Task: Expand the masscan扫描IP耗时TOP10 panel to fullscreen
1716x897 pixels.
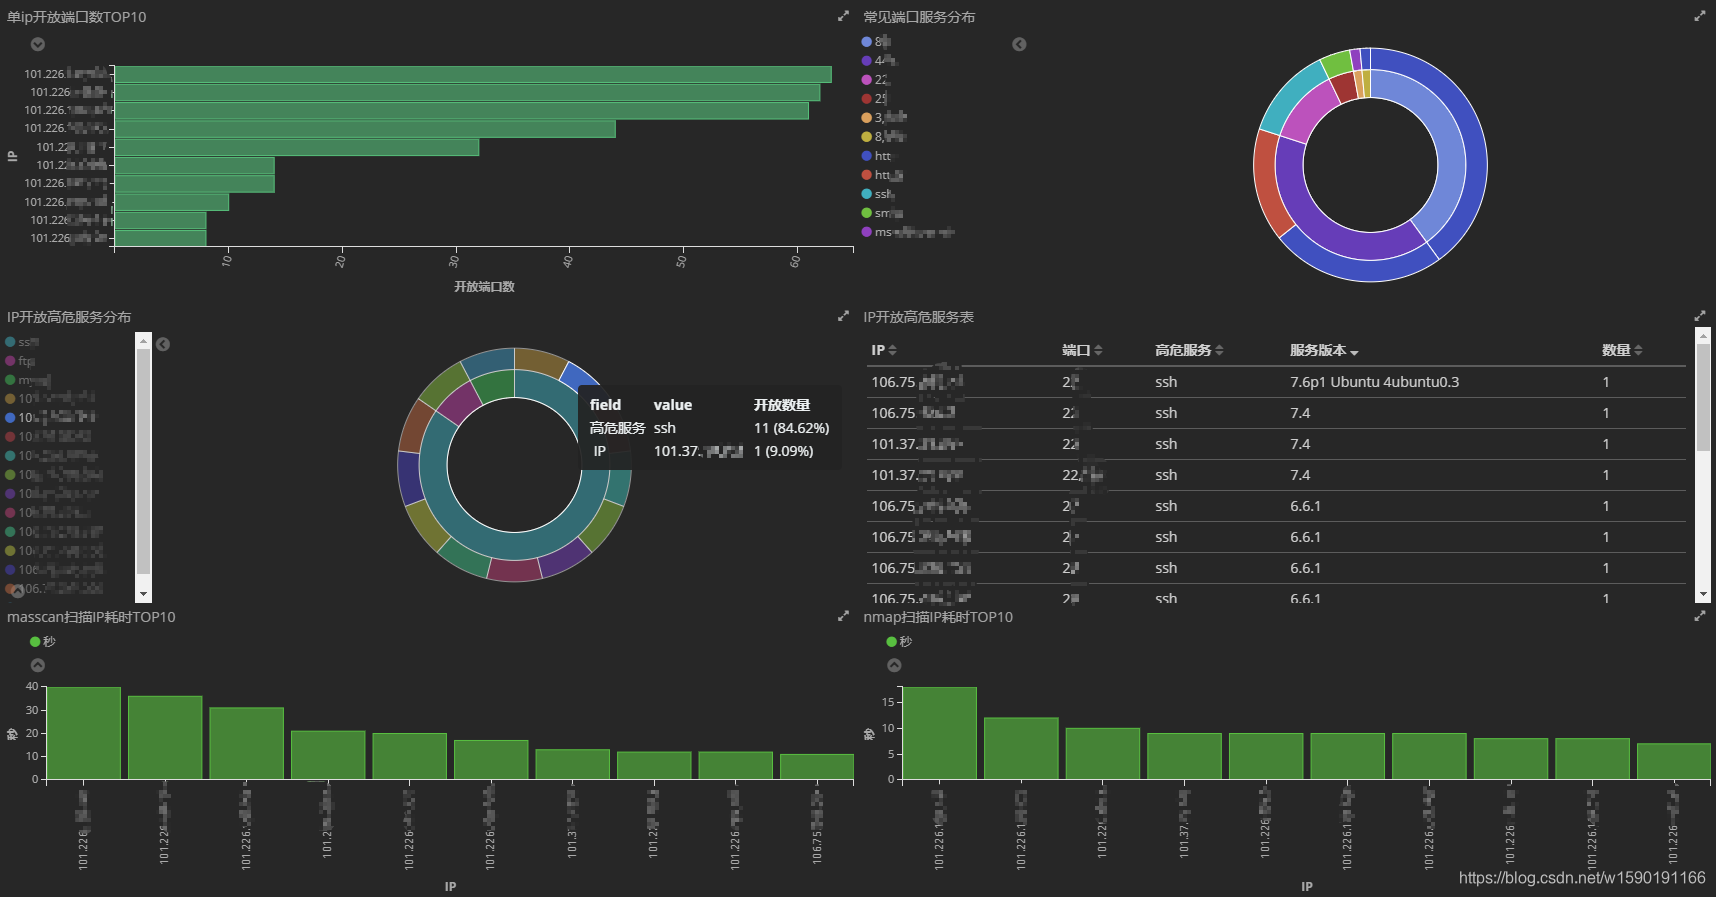Action: (843, 616)
